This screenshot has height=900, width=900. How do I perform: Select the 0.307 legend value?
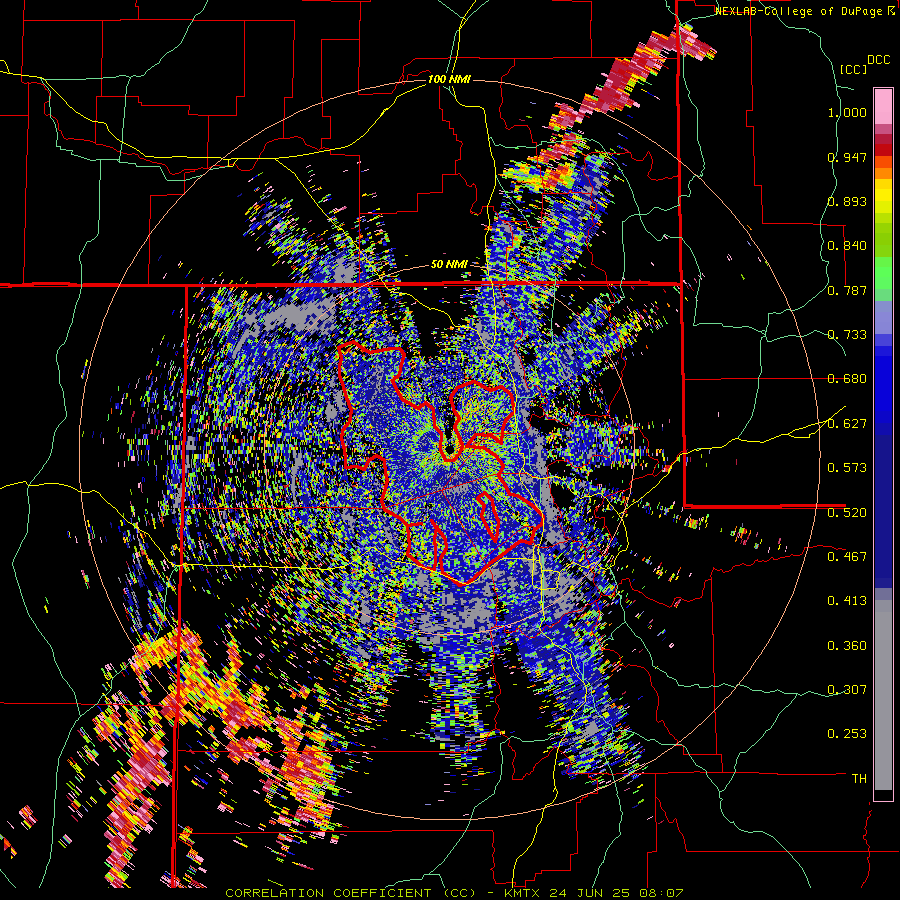tap(847, 690)
